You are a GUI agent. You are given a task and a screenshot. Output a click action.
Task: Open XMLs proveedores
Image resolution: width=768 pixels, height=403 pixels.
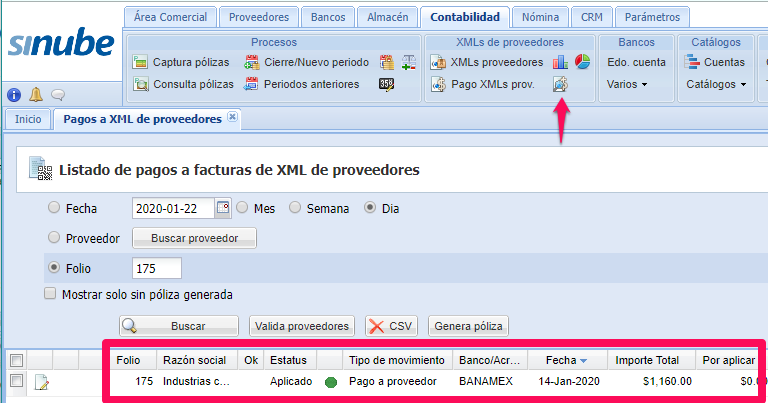click(487, 62)
